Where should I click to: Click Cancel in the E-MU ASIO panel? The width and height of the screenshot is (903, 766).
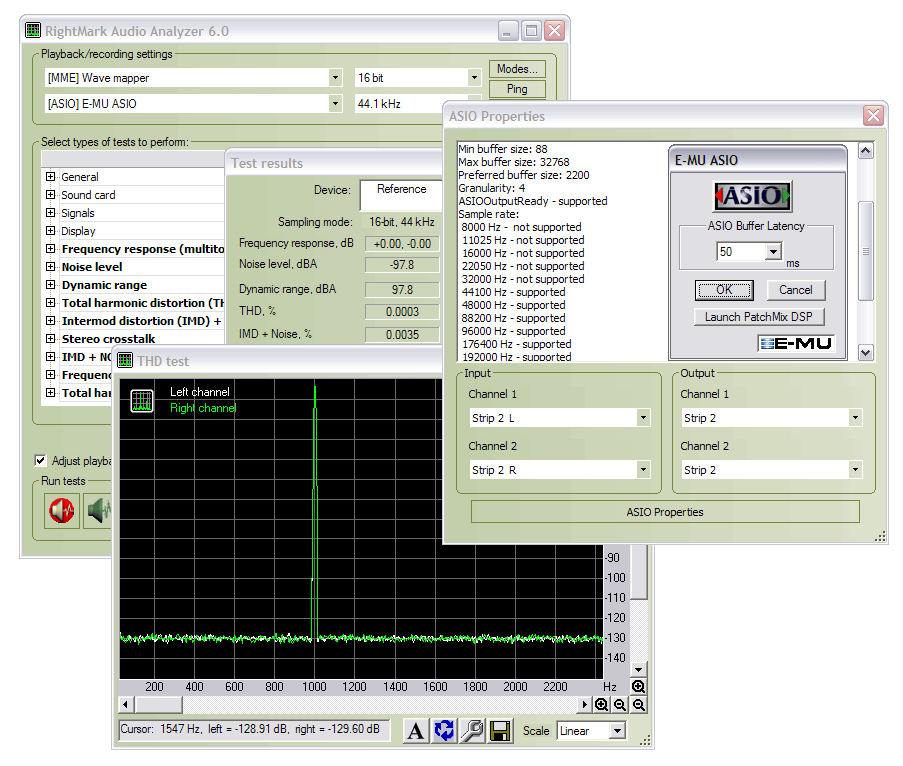[x=796, y=290]
